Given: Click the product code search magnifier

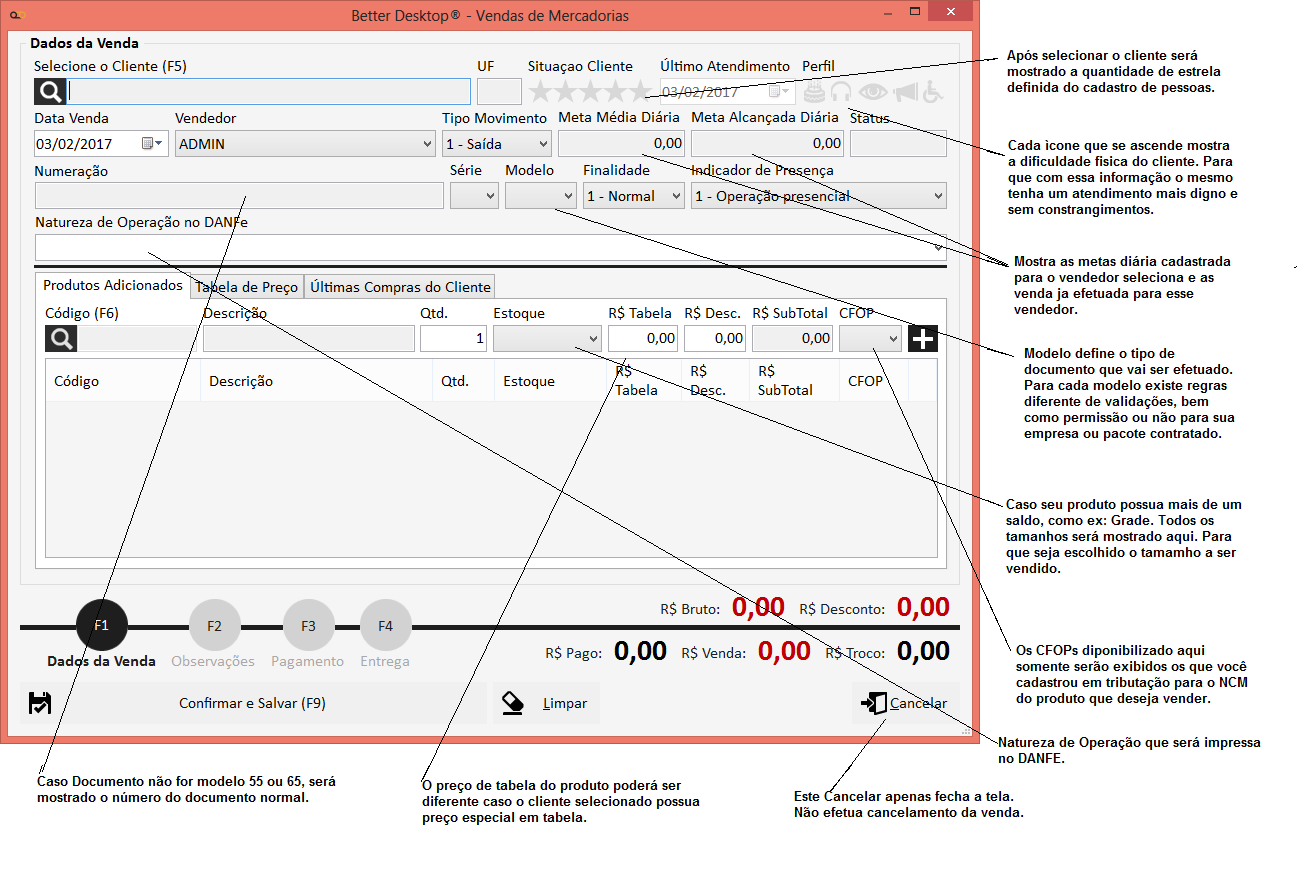Looking at the screenshot, I should [x=61, y=339].
